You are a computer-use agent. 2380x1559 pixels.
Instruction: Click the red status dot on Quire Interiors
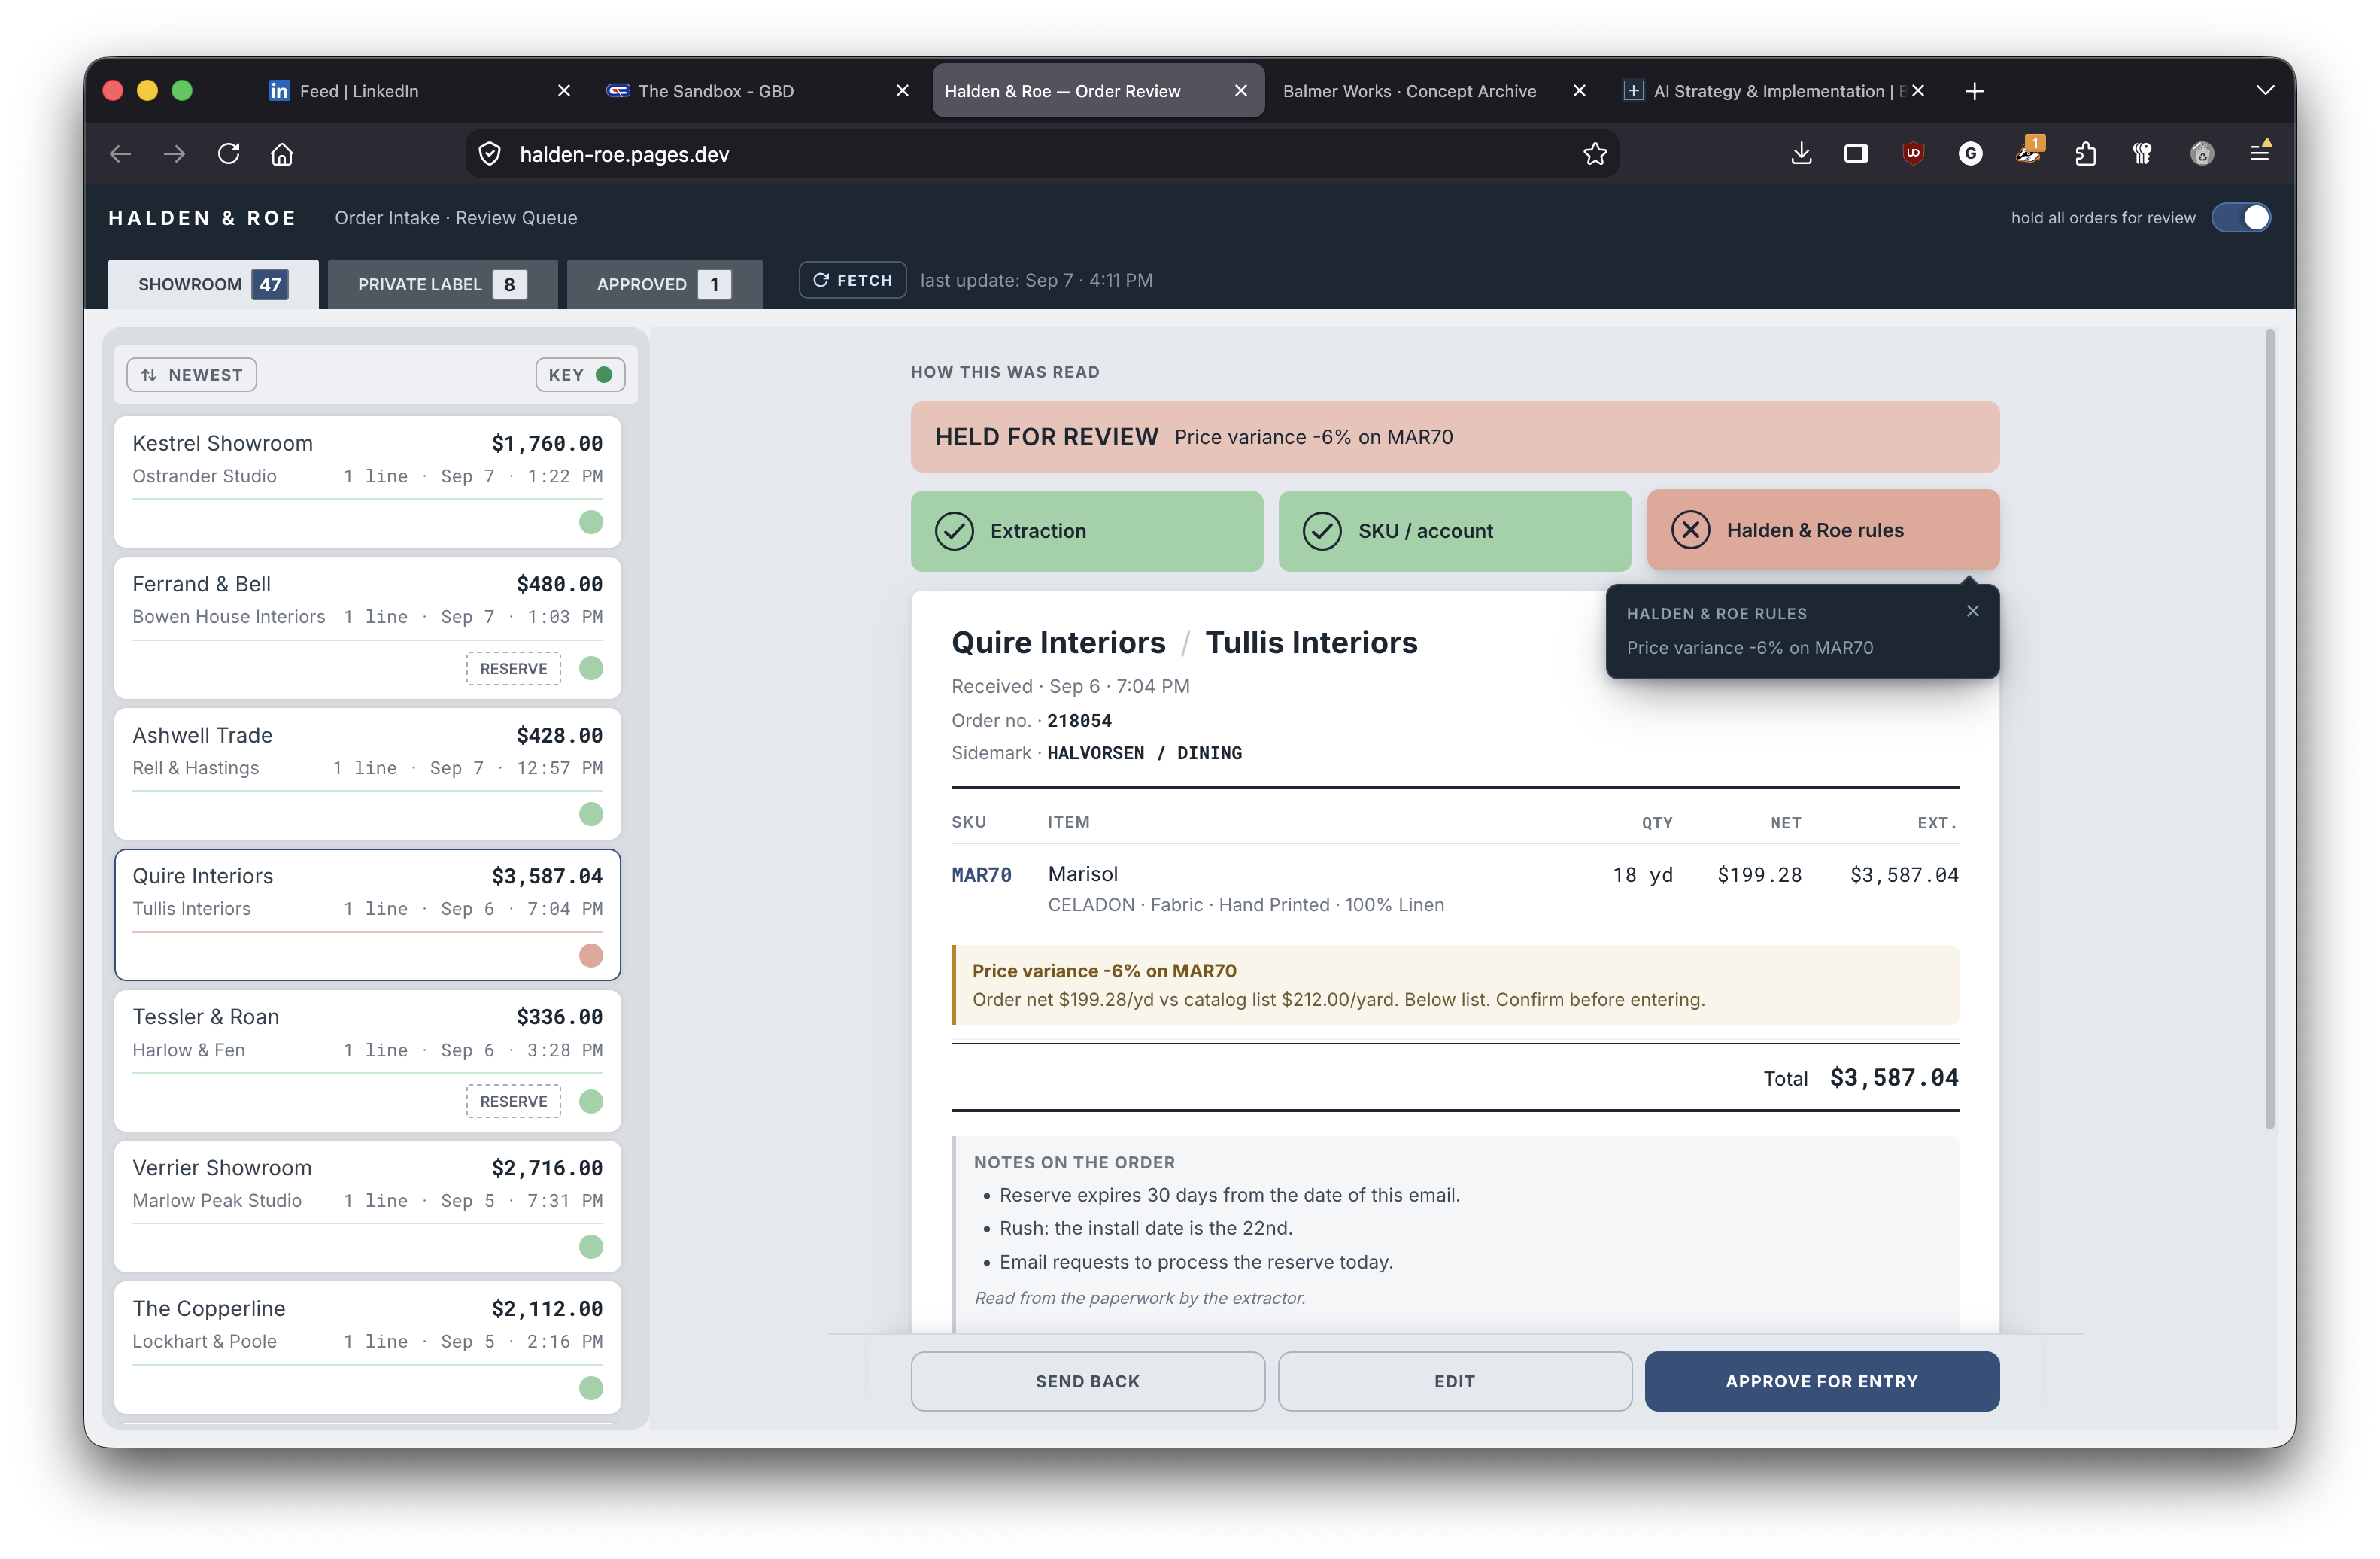(x=591, y=956)
